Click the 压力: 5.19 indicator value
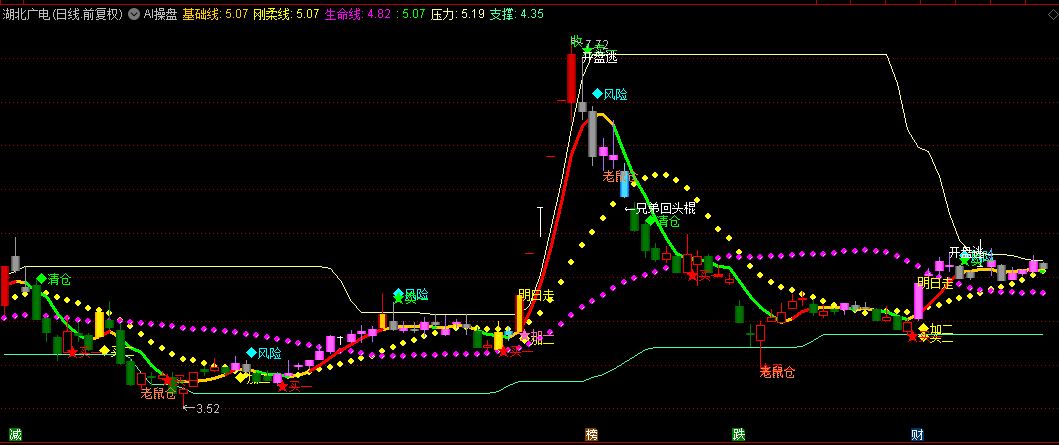This screenshot has height=445, width=1059. pos(458,14)
